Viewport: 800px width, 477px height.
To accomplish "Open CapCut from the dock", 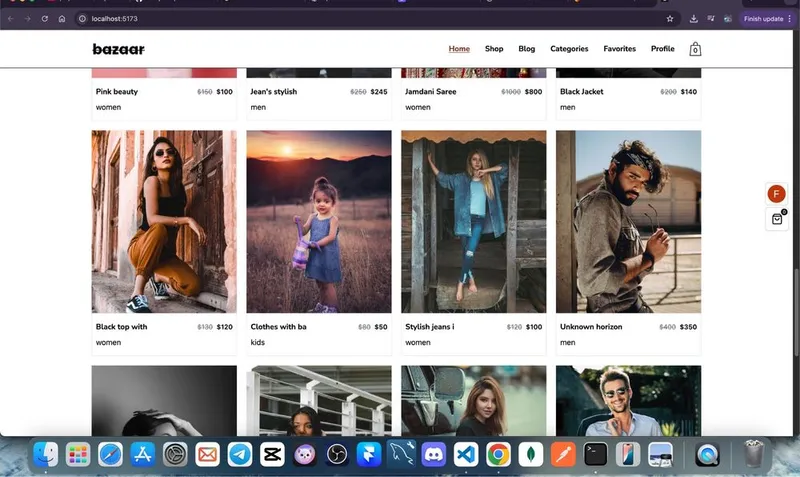I will tap(272, 454).
